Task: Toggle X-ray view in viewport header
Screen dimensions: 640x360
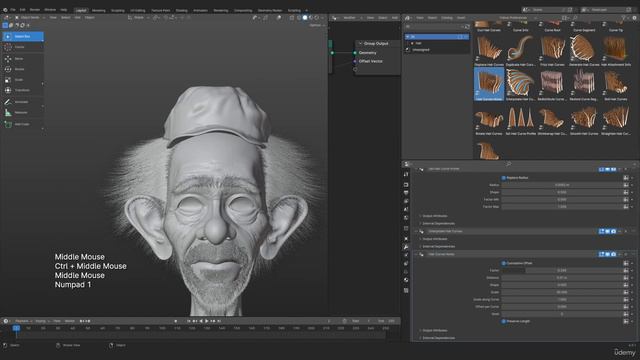Action: pos(291,18)
